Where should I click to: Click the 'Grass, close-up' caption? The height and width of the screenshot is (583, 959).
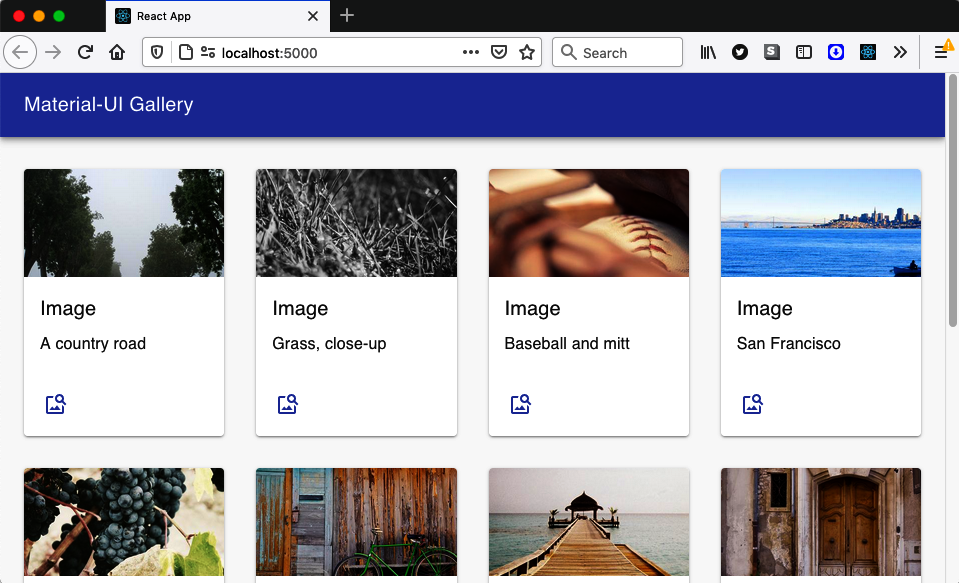pyautogui.click(x=329, y=344)
